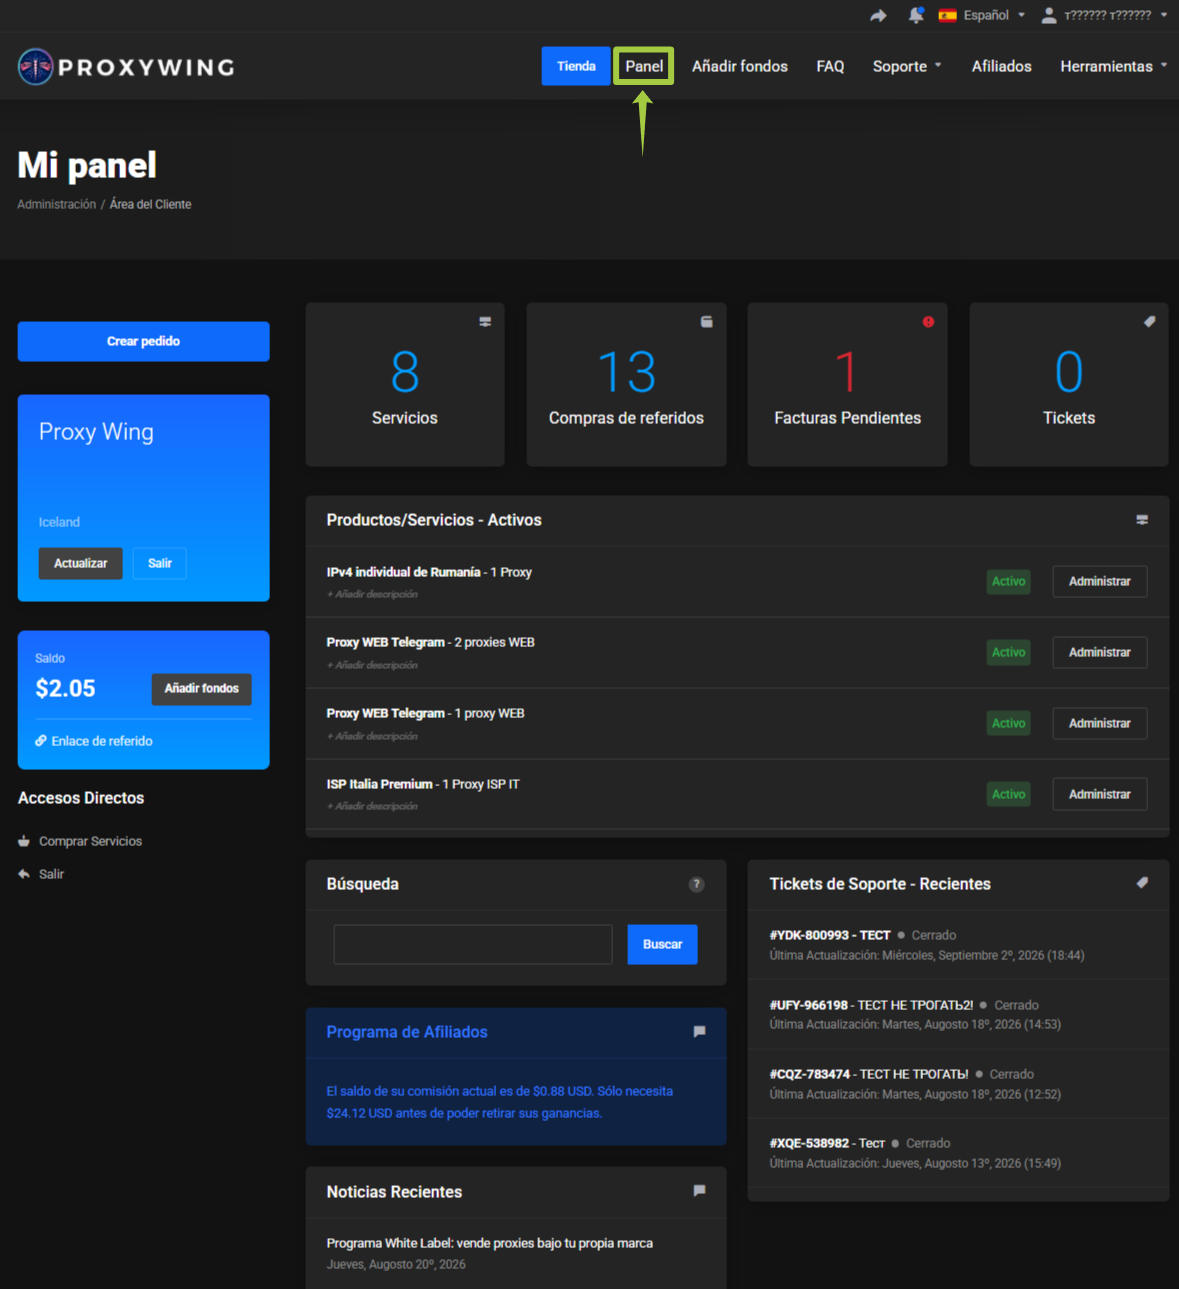
Task: Click the Crear pedido button
Action: pyautogui.click(x=143, y=341)
